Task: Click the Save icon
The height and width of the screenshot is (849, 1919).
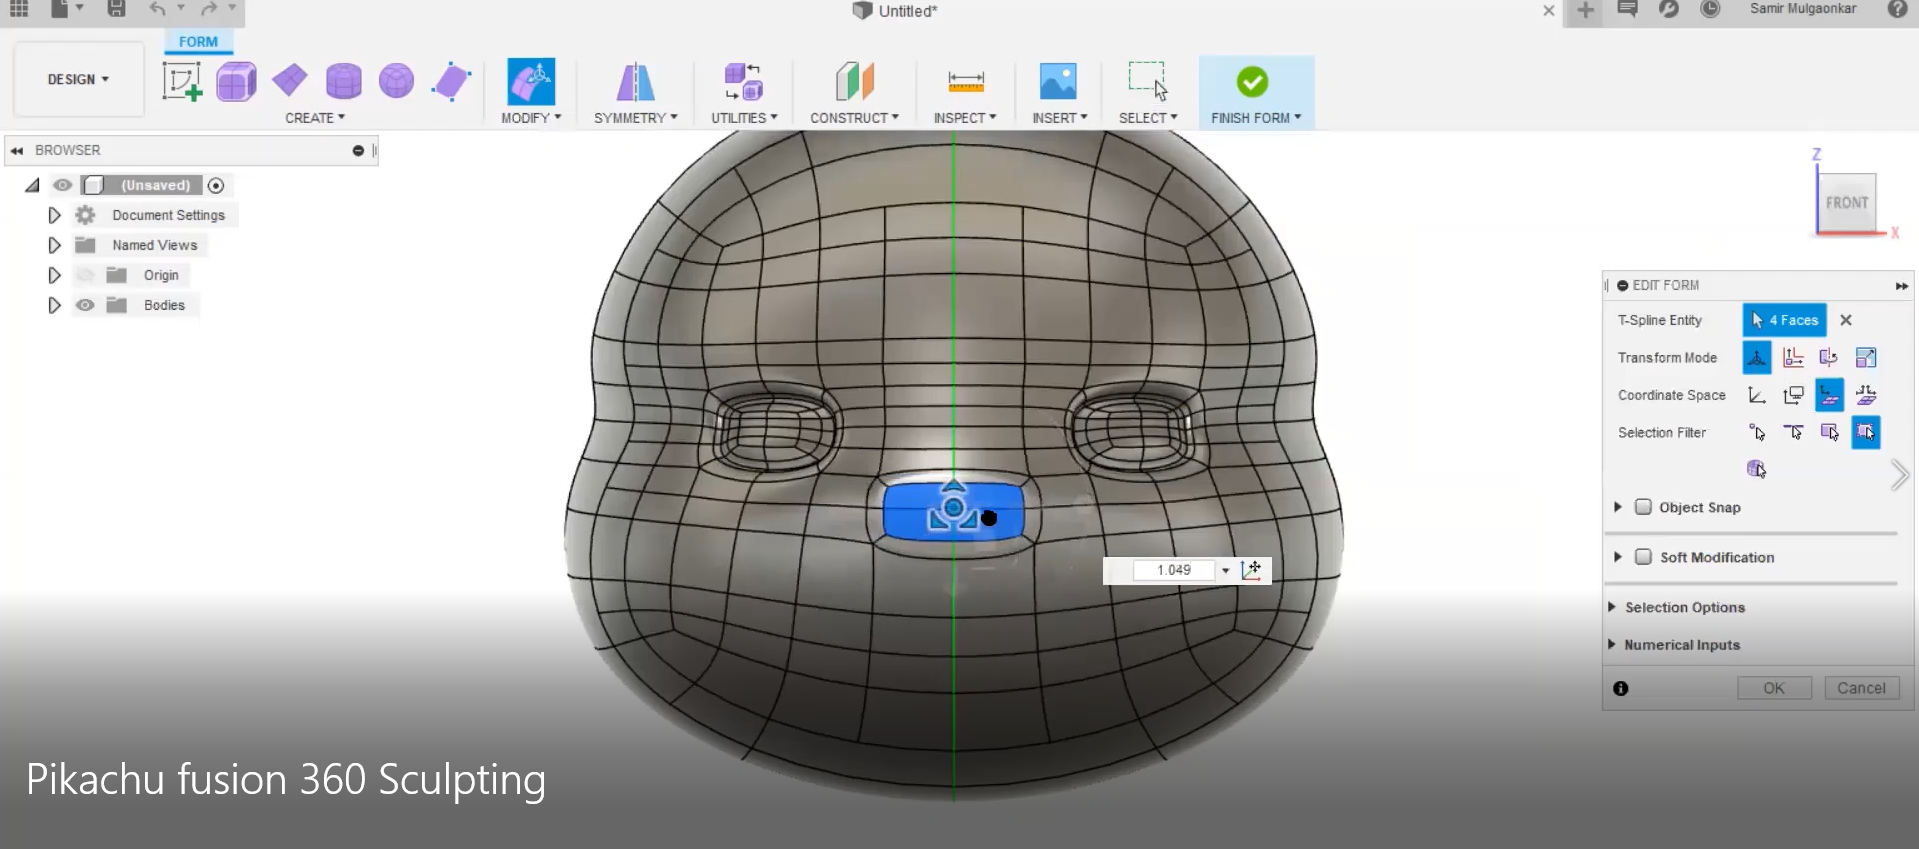Action: 117,9
